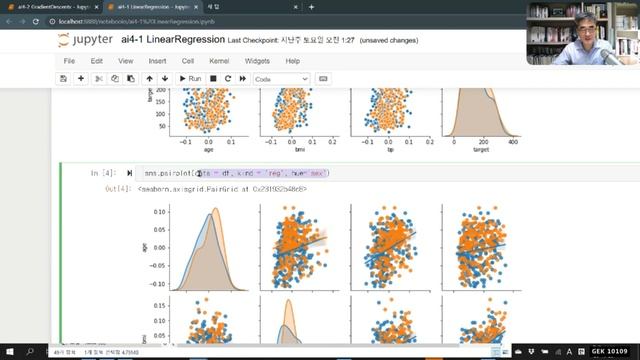Rename the notebook title ai4-1 LinearRegression

pyautogui.click(x=173, y=40)
